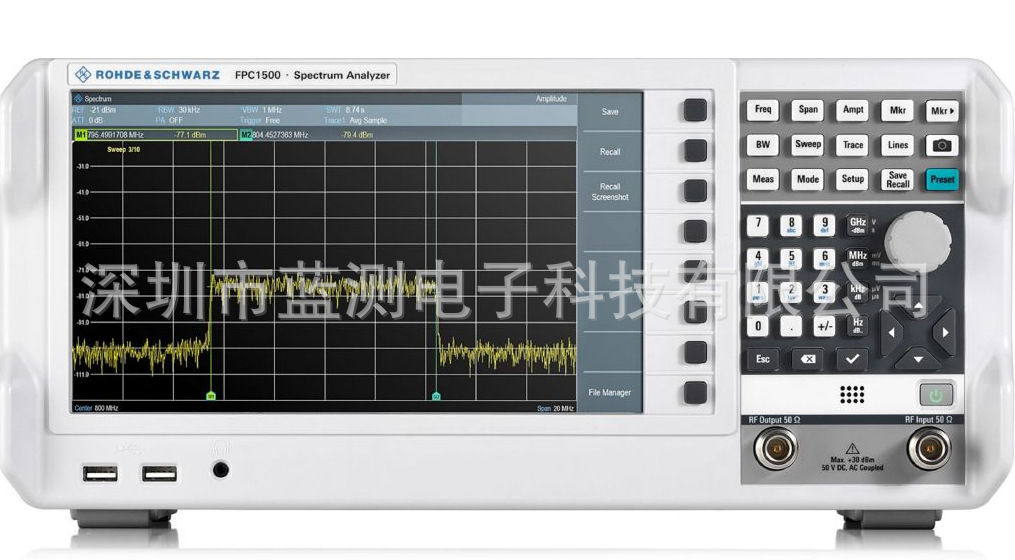Select the Hz unit key

point(858,325)
